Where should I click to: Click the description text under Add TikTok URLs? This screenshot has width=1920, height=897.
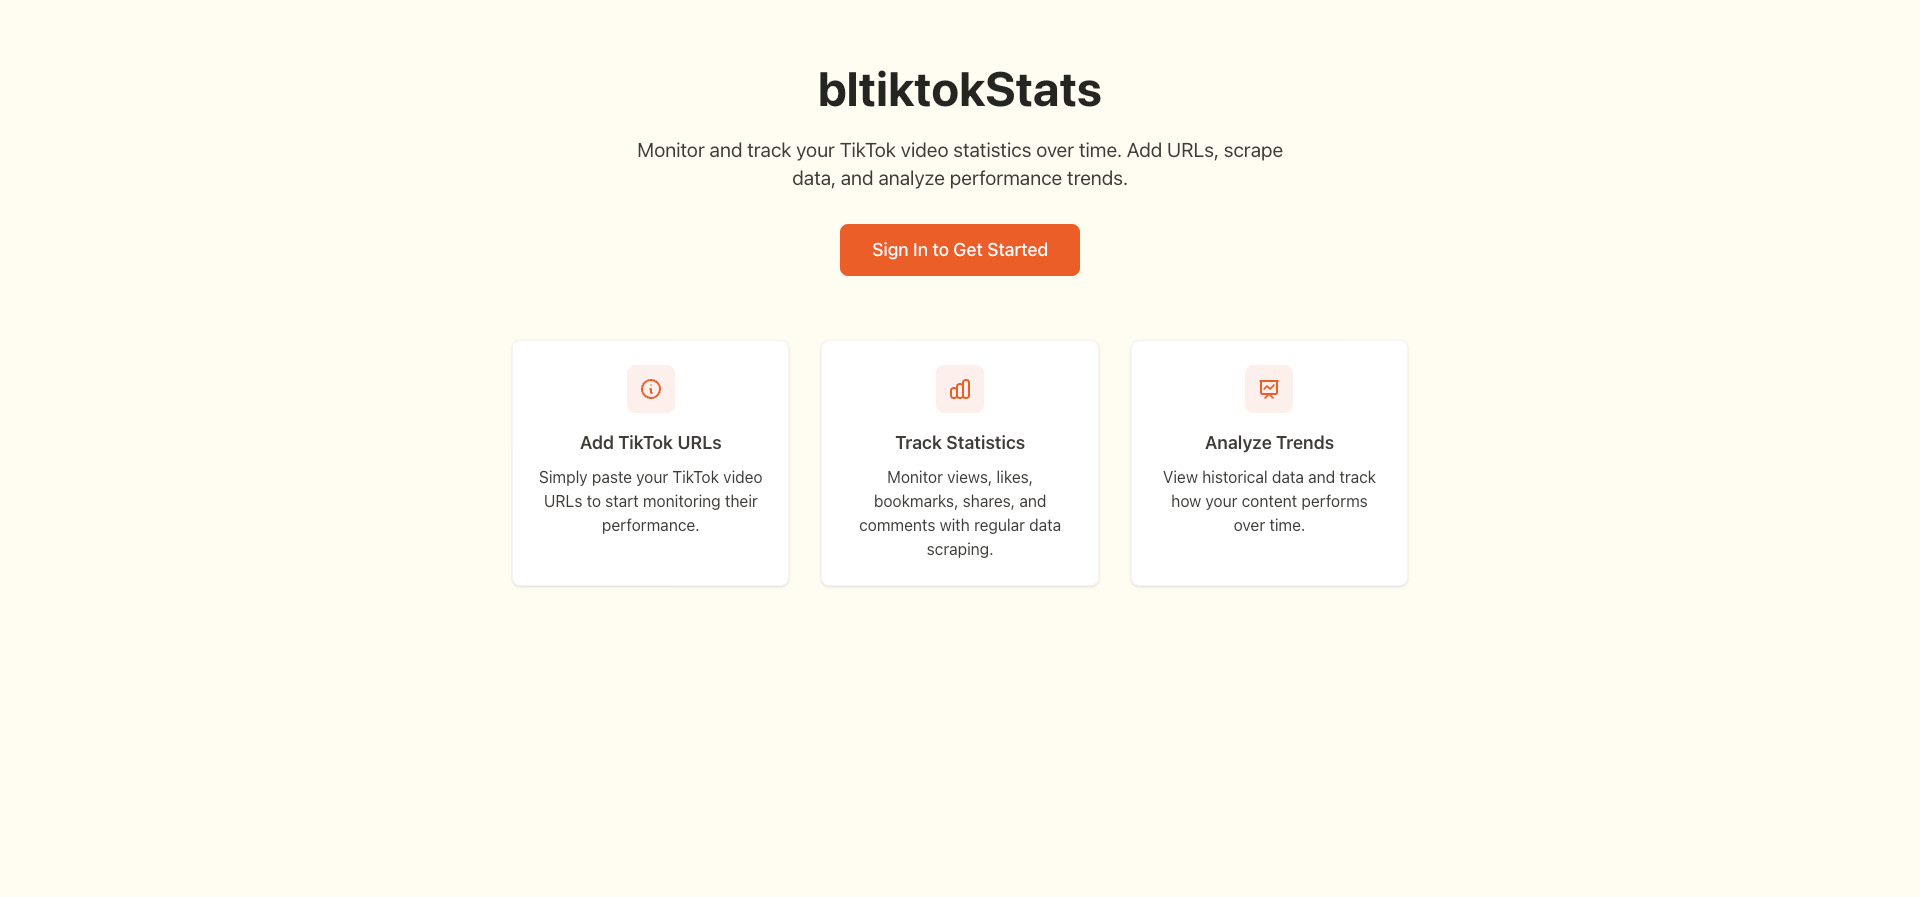650,501
